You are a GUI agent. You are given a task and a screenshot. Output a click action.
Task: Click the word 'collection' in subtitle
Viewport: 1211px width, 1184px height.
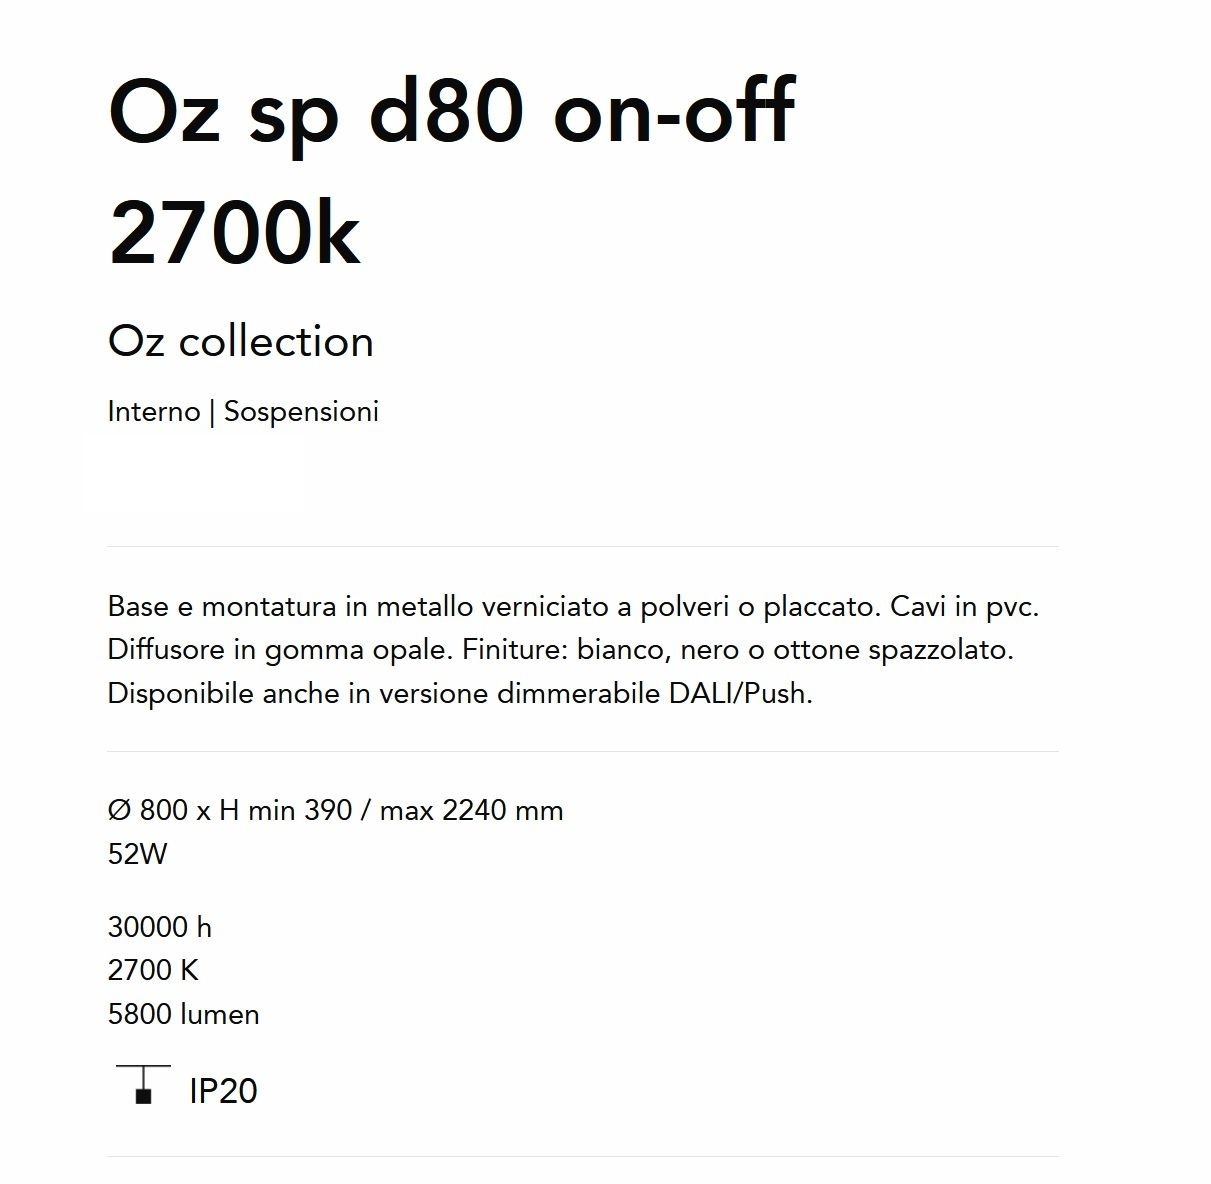click(277, 342)
